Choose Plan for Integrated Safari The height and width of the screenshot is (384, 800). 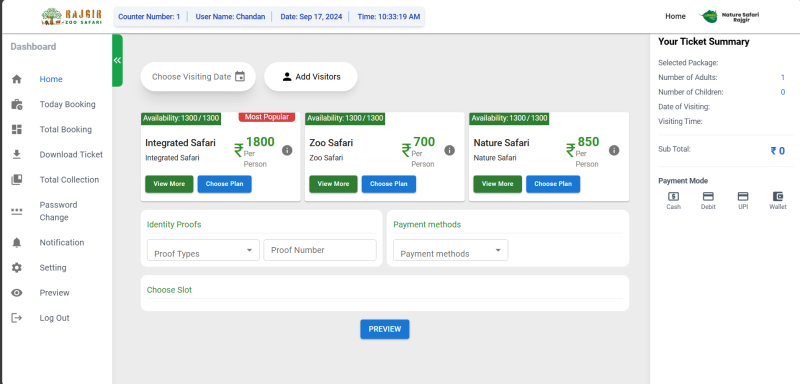click(x=224, y=184)
